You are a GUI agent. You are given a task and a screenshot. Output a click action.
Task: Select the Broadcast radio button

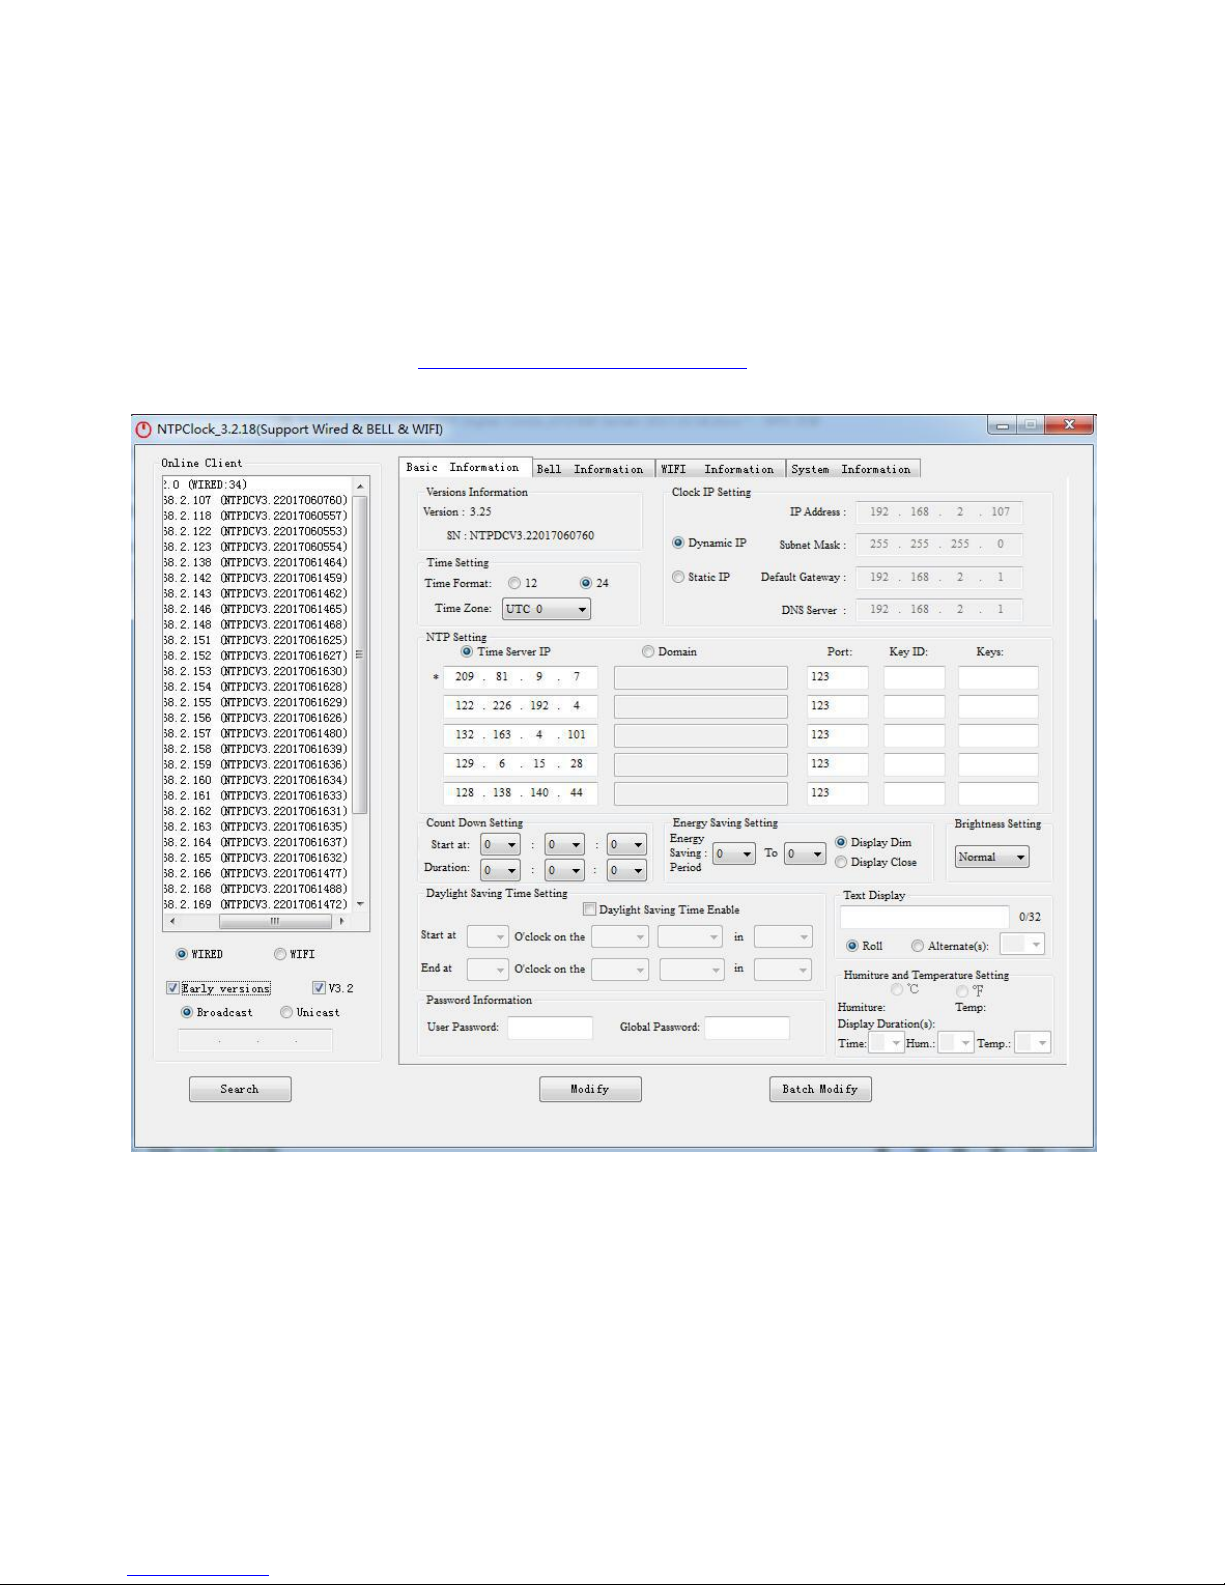[x=186, y=1012]
